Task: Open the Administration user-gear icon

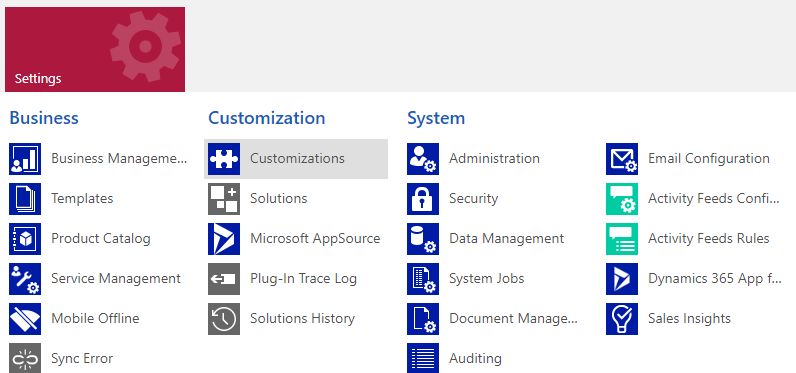Action: (x=423, y=159)
